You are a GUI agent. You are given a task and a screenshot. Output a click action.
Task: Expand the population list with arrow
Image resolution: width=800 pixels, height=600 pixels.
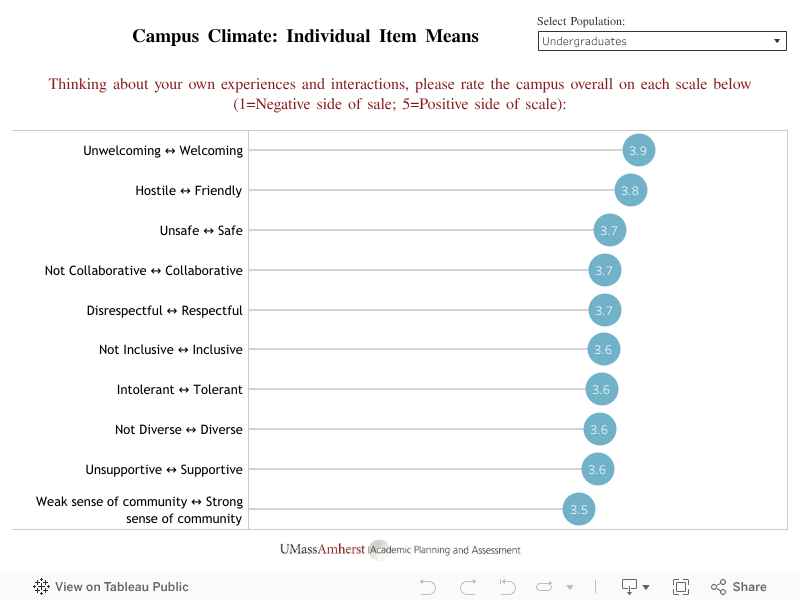pos(778,41)
